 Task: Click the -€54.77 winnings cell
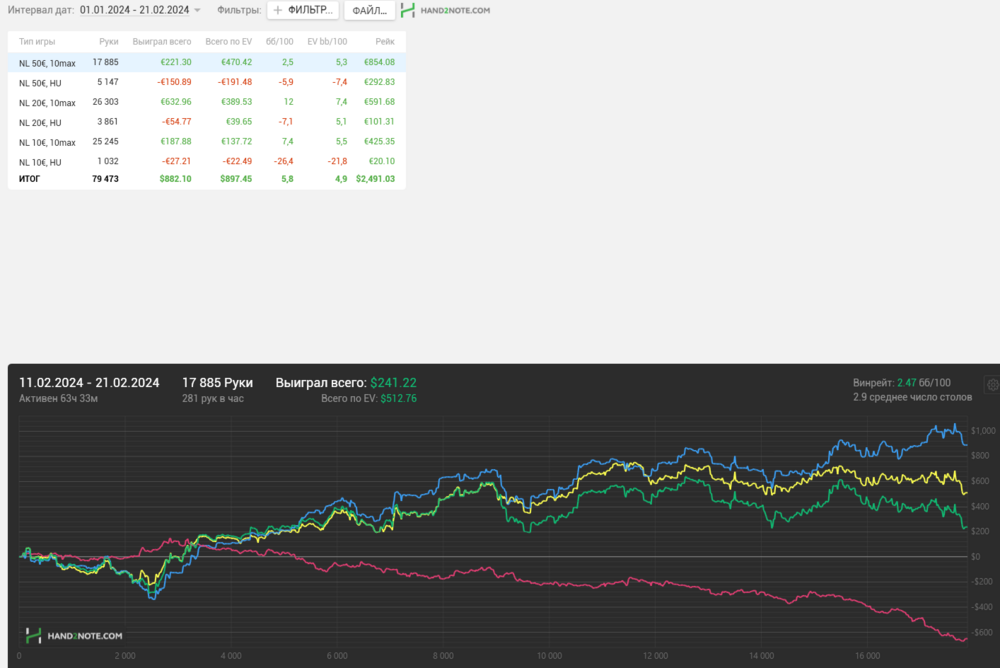point(176,121)
